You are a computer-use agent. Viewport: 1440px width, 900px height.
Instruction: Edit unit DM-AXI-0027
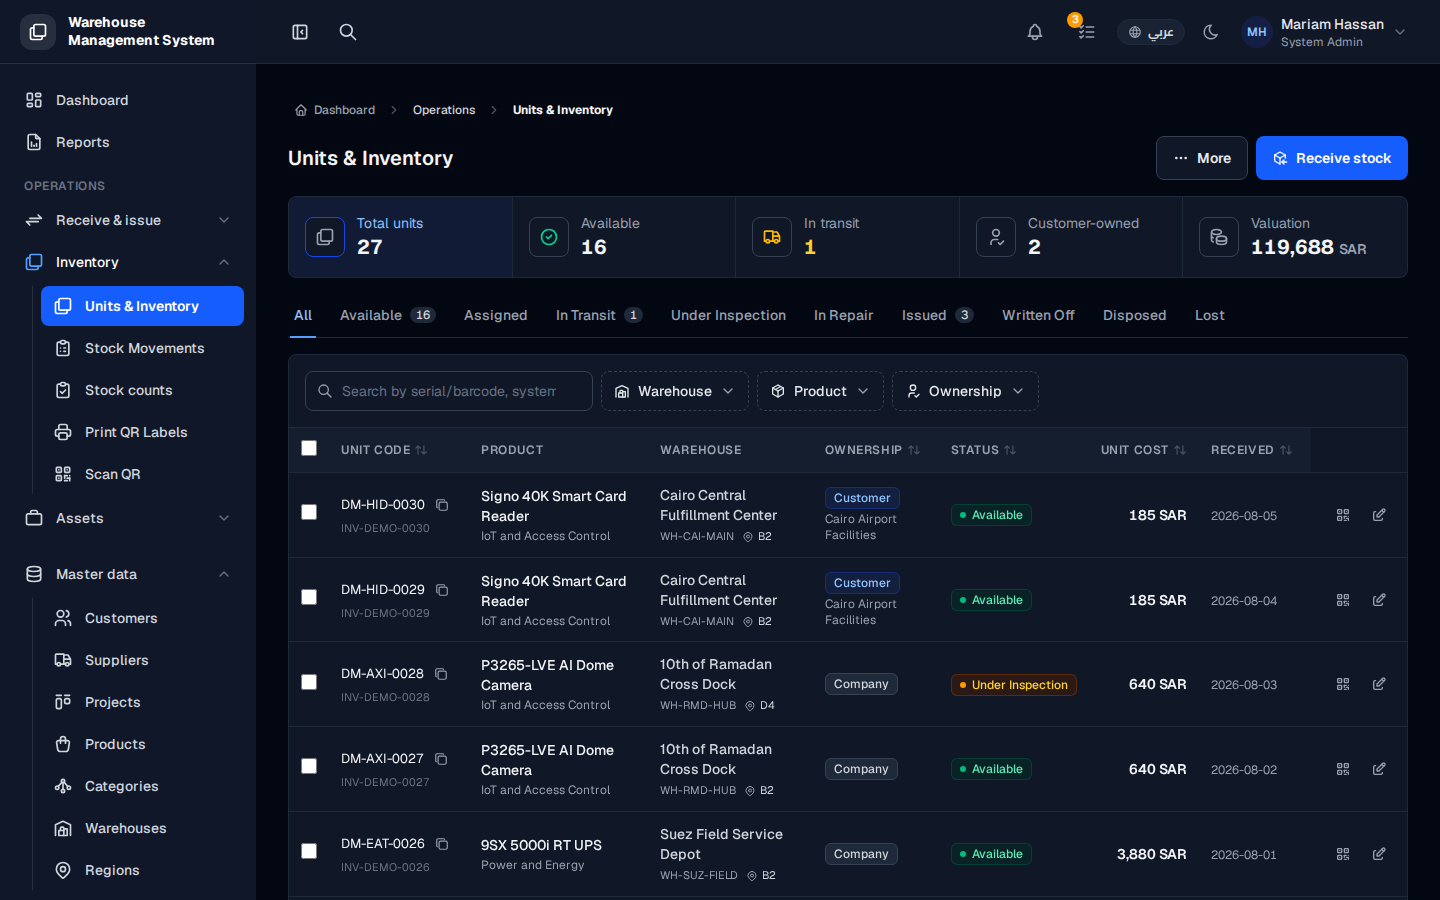(x=1379, y=769)
